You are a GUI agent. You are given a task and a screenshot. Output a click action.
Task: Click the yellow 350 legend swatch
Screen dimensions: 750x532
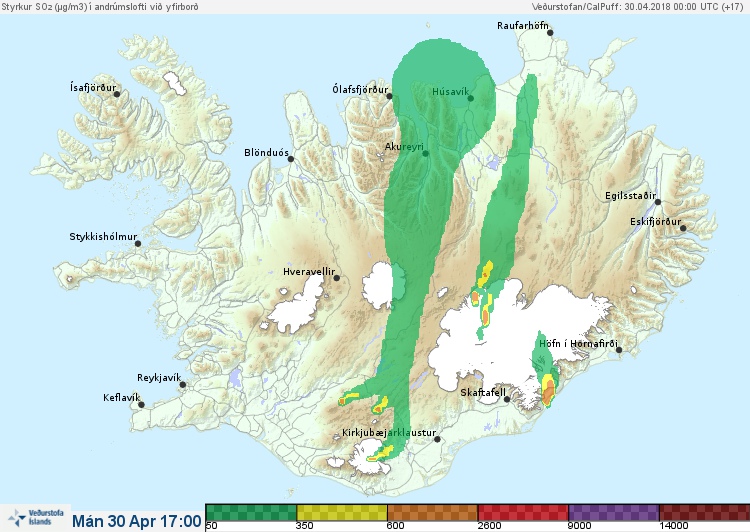point(342,512)
